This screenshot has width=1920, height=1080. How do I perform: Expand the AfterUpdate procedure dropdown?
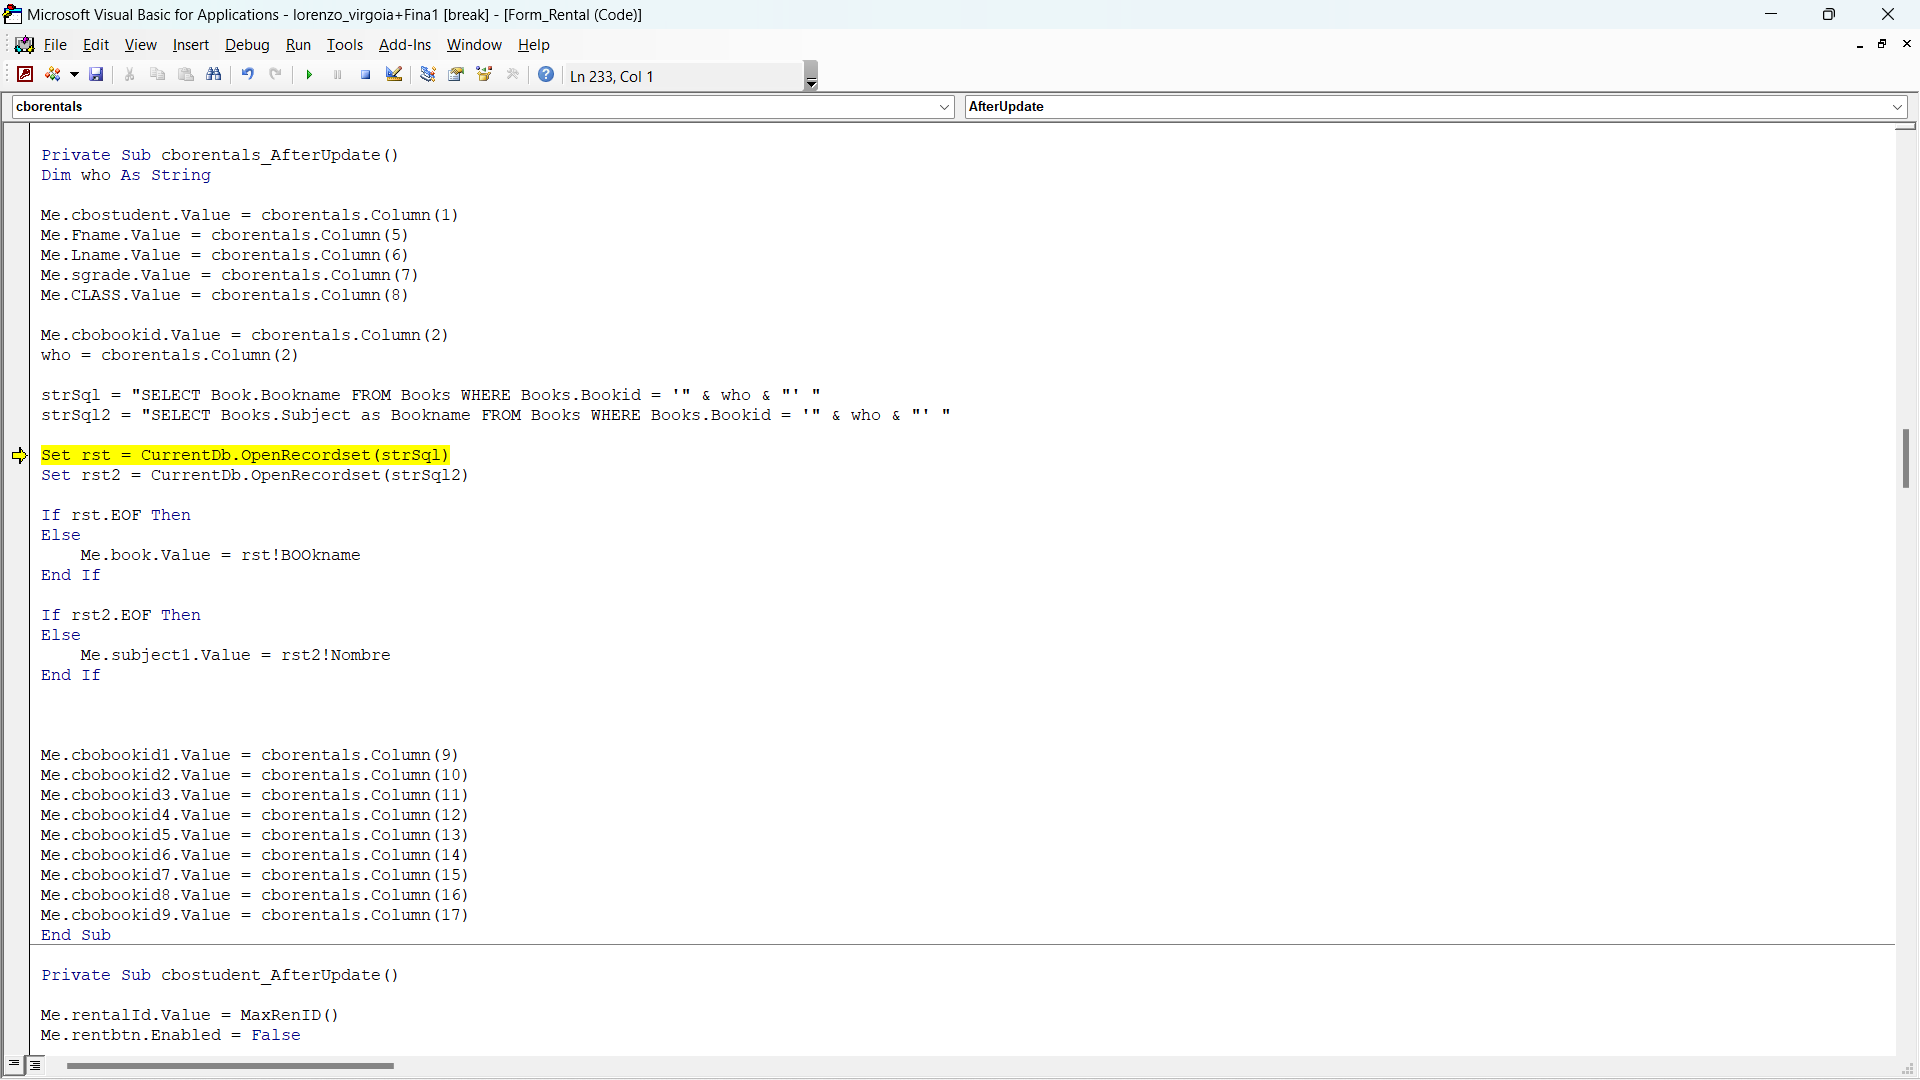tap(1897, 107)
